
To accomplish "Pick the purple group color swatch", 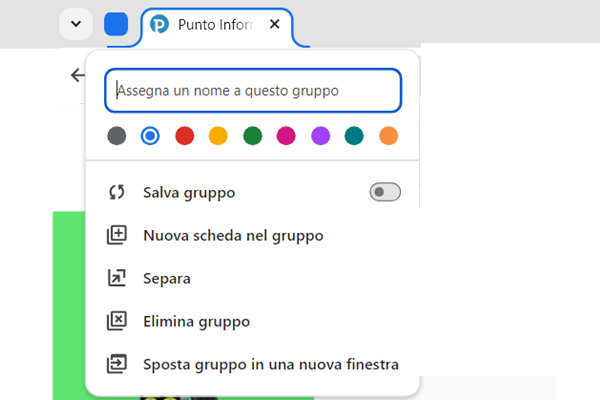I will click(x=320, y=135).
